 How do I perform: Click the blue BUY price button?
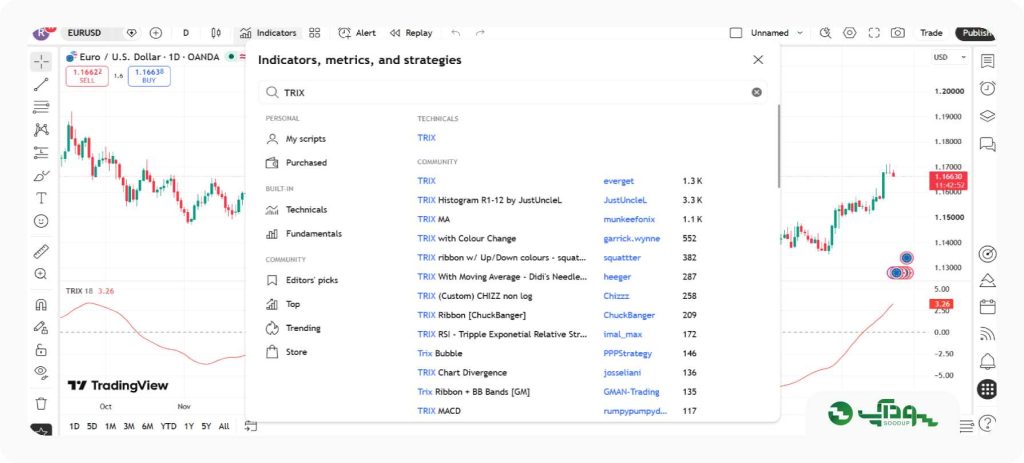(149, 76)
